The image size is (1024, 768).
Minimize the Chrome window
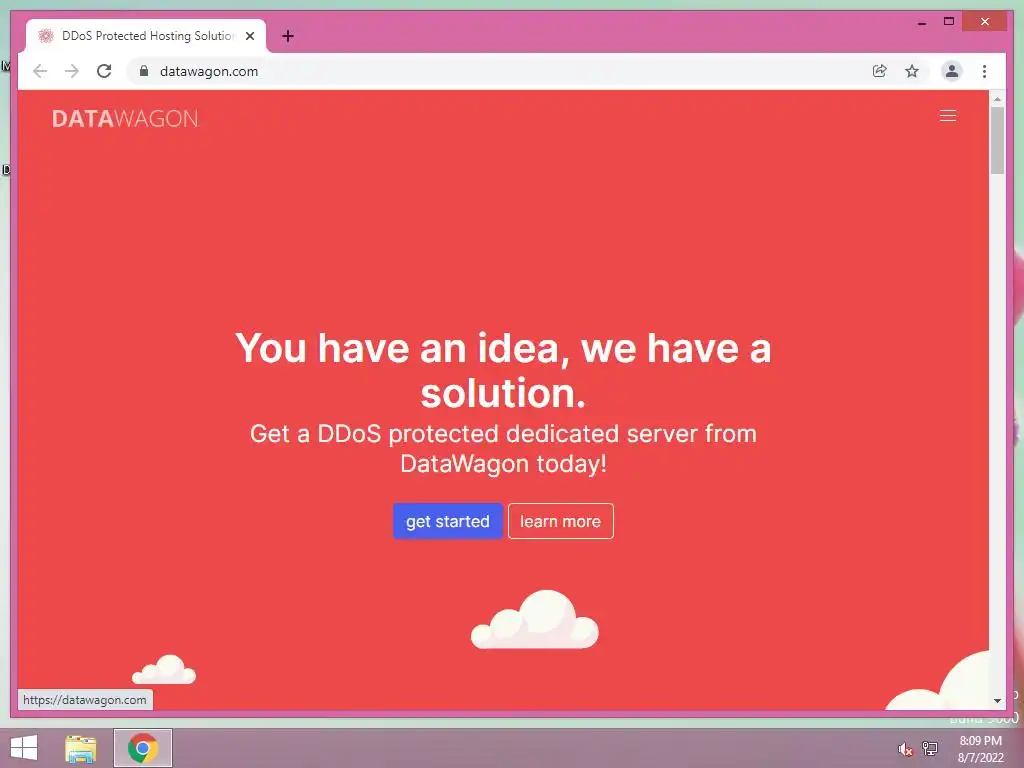[x=922, y=22]
